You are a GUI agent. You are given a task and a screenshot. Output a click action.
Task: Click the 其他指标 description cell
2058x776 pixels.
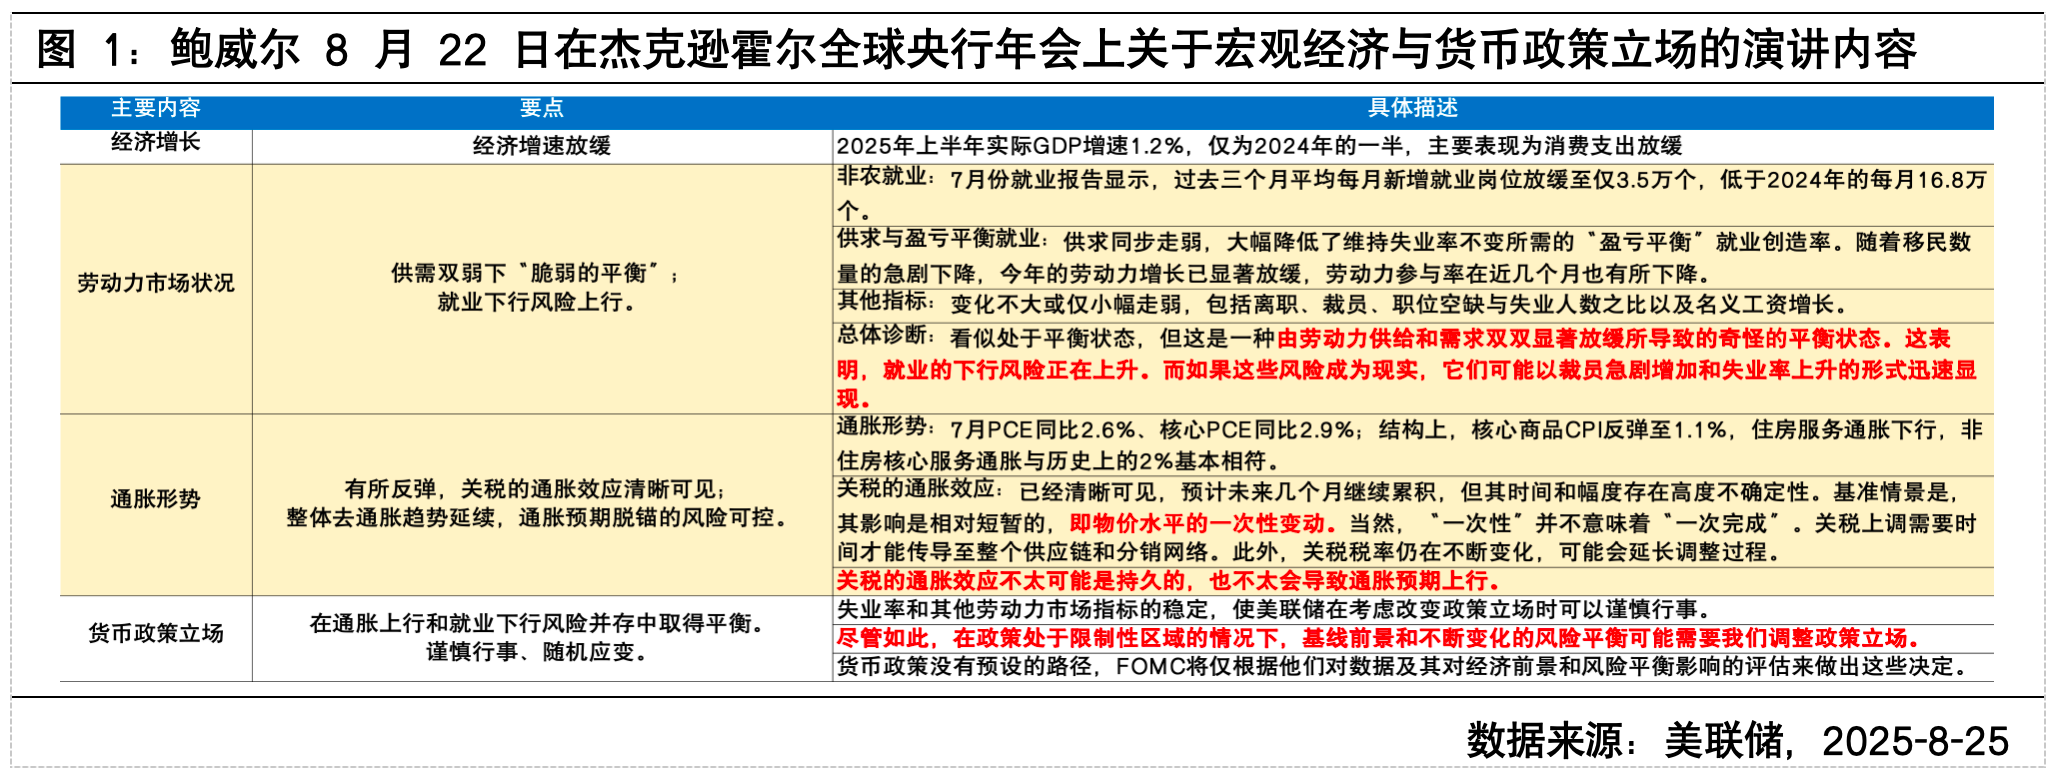click(x=1413, y=305)
